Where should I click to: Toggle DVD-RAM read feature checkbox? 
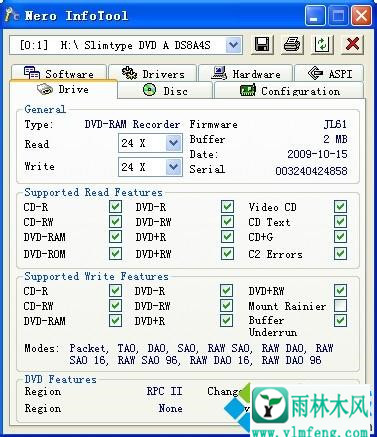click(115, 237)
